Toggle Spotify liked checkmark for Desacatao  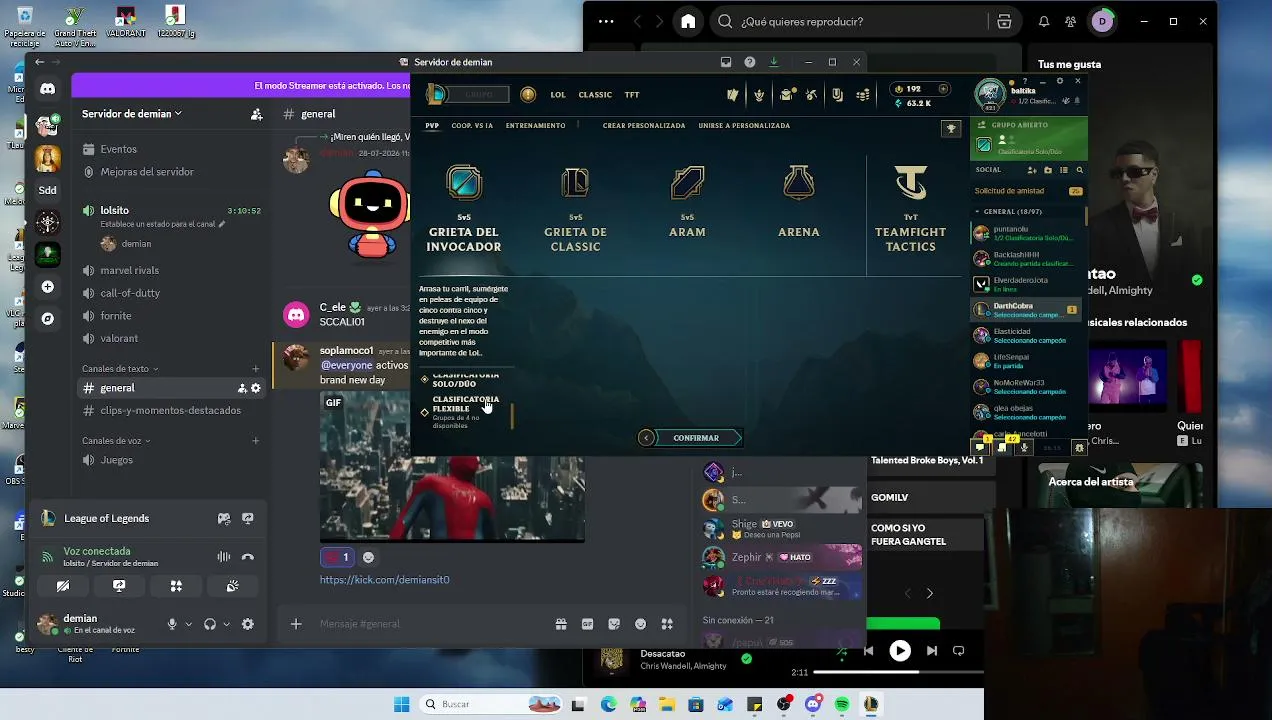tap(746, 659)
